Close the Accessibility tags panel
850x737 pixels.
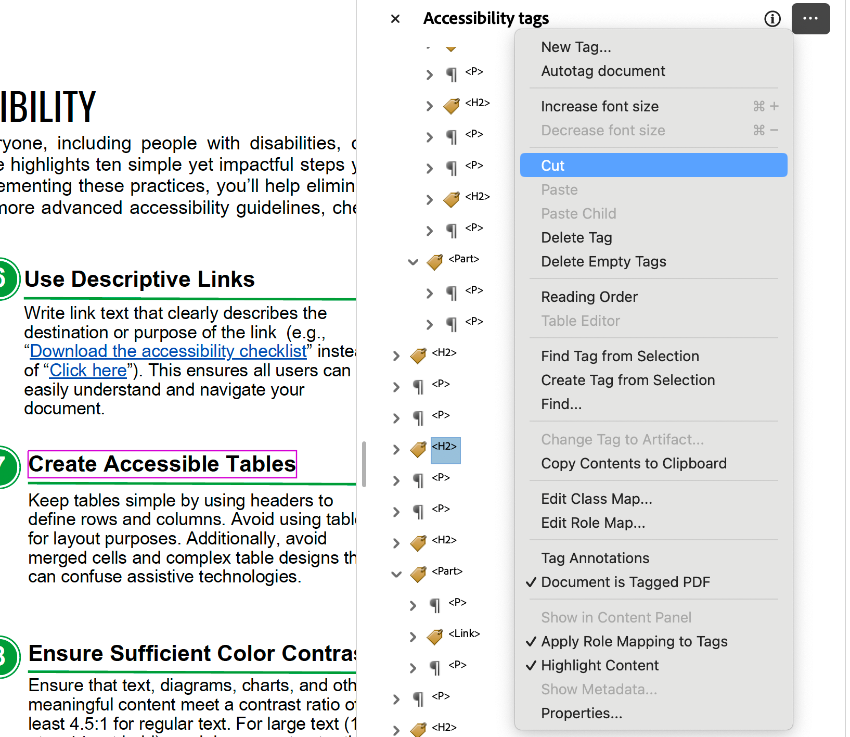[x=395, y=18]
